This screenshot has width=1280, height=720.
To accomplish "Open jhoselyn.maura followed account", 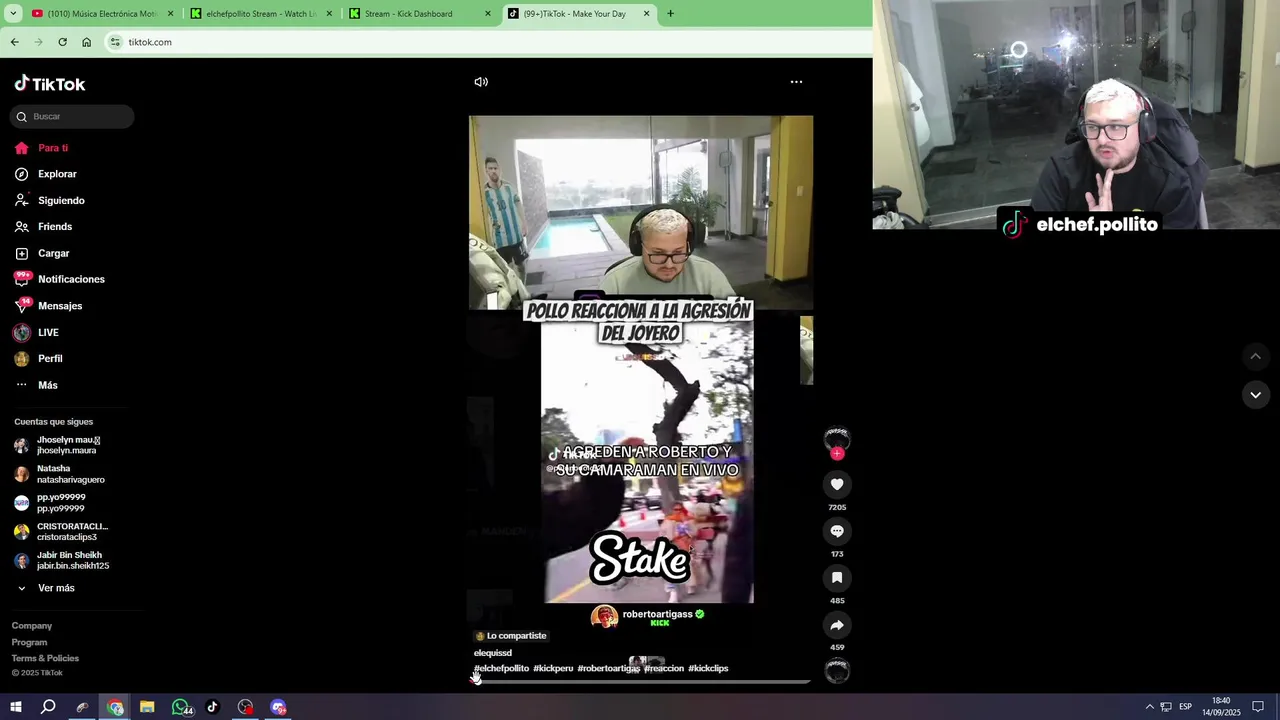I will 68,445.
